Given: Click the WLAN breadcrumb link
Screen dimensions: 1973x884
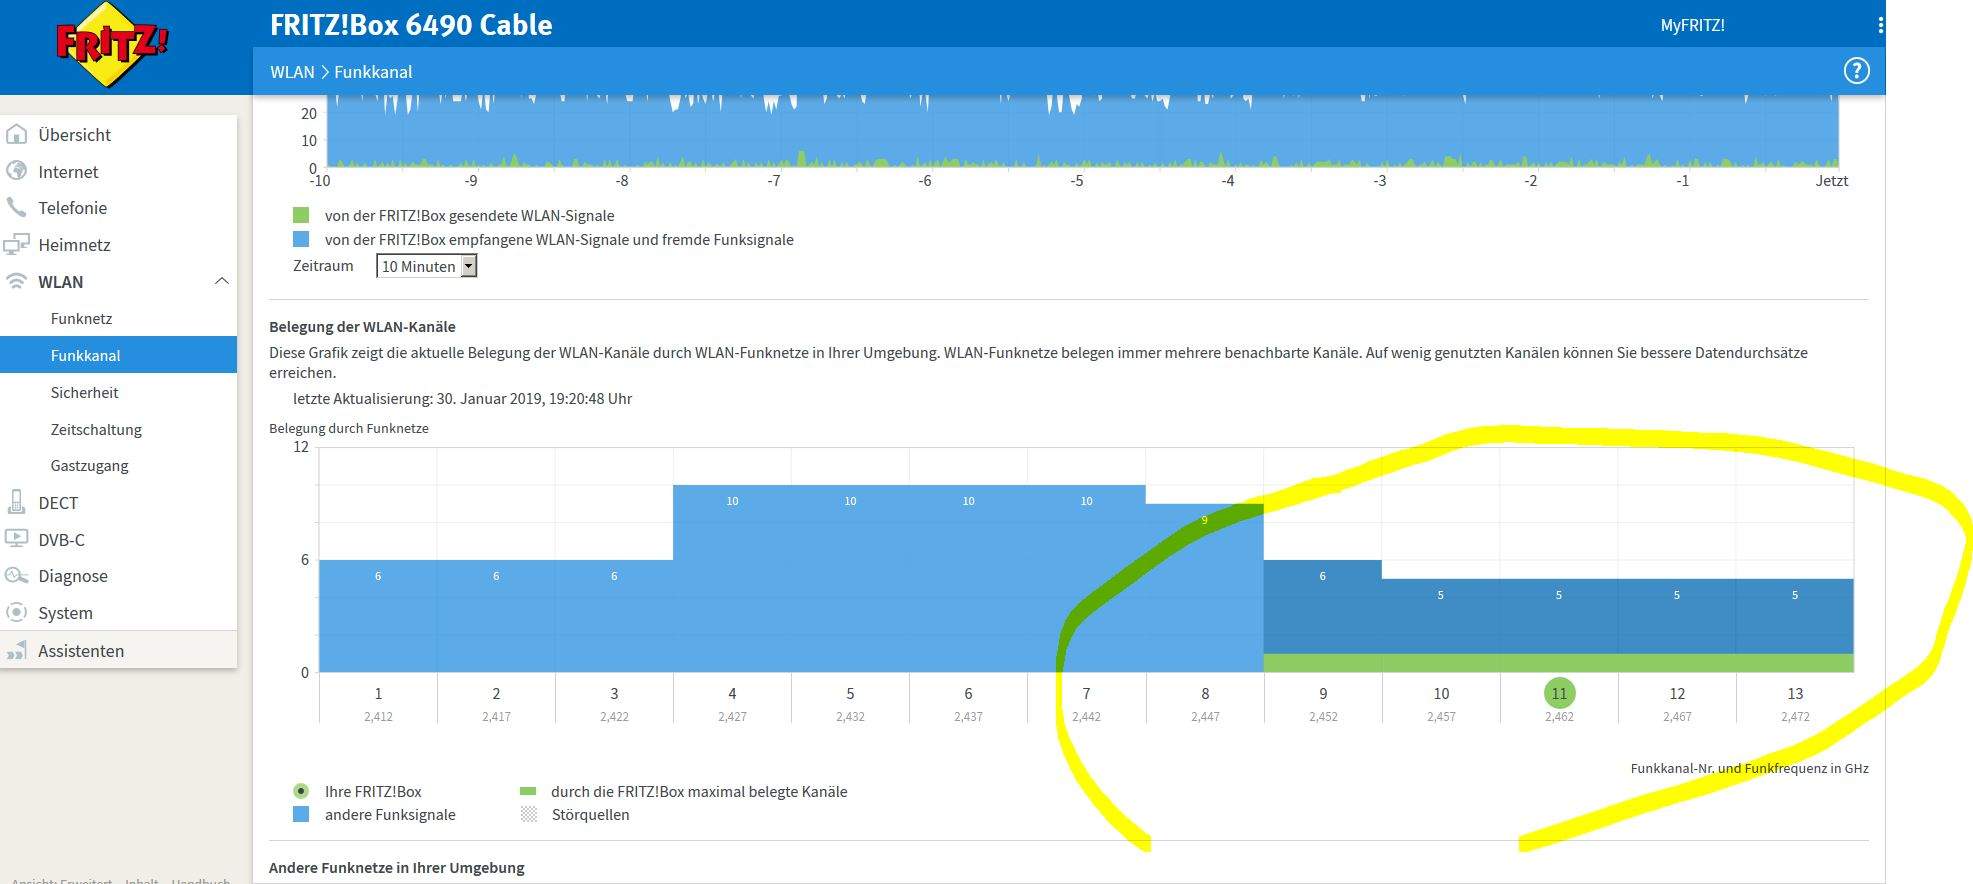Looking at the screenshot, I should click(x=291, y=72).
